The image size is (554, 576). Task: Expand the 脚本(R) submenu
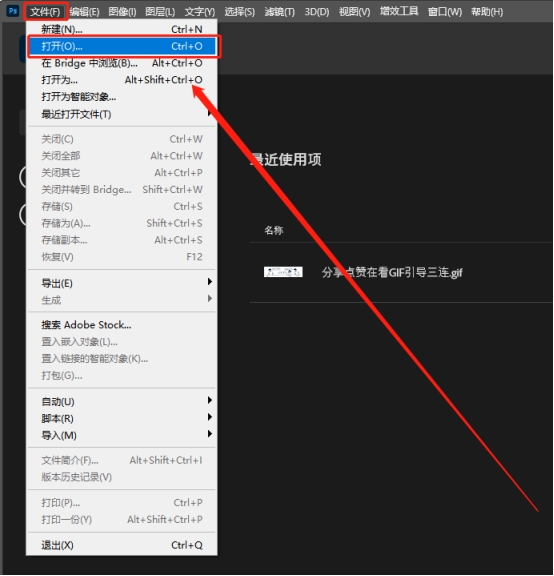click(122, 418)
